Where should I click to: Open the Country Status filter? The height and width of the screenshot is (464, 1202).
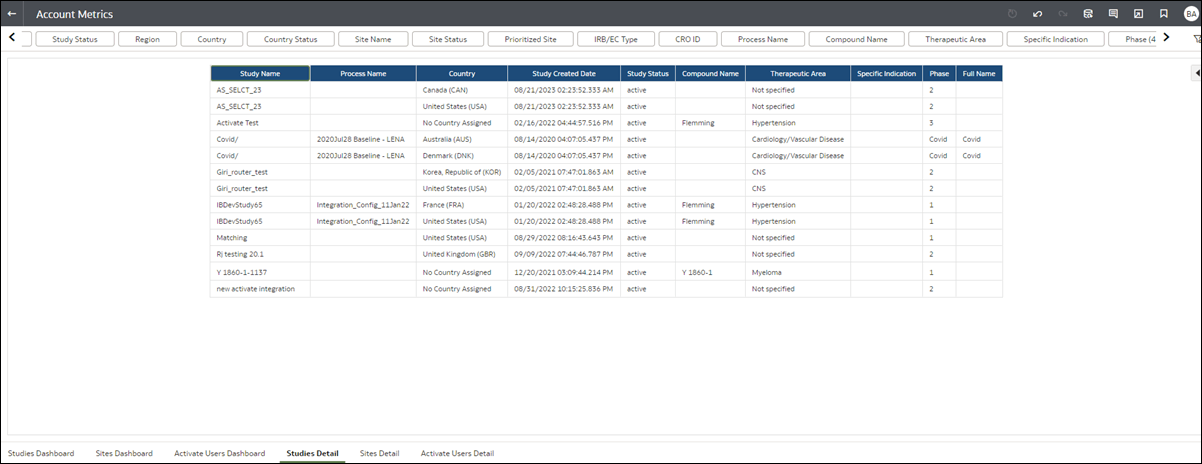[x=290, y=39]
